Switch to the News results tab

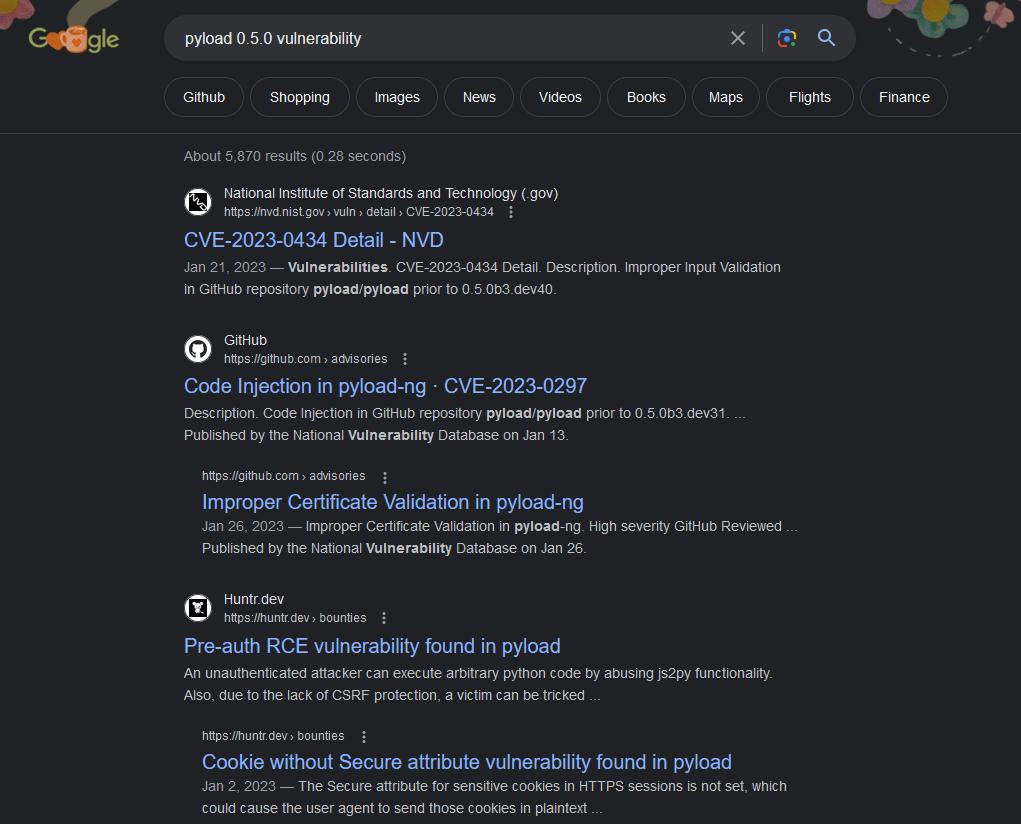tap(479, 97)
